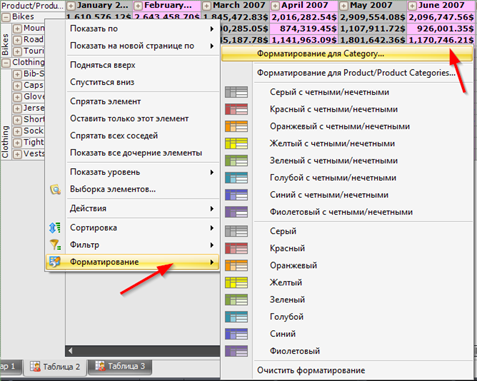Viewport: 477px width, 381px height.
Task: Click the plain blue style icon next to Синий
Action: pos(236,334)
